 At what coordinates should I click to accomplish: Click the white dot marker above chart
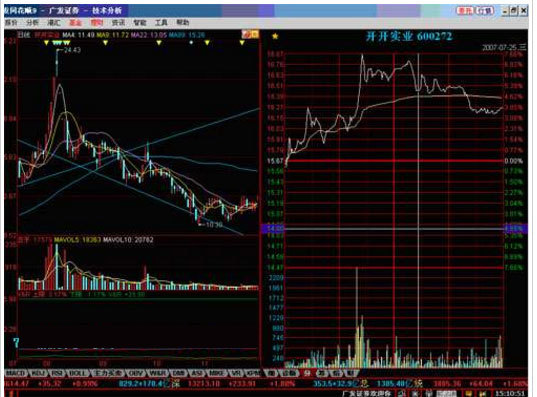[x=191, y=42]
